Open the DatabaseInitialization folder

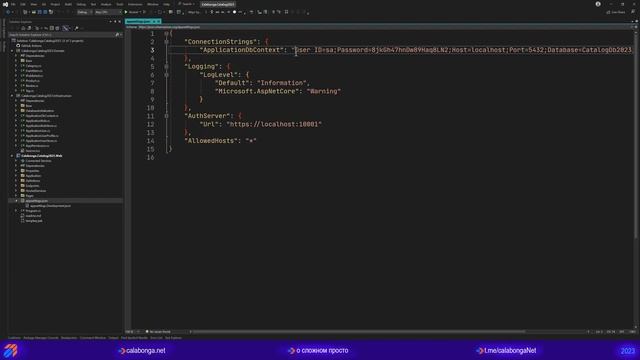(39, 111)
